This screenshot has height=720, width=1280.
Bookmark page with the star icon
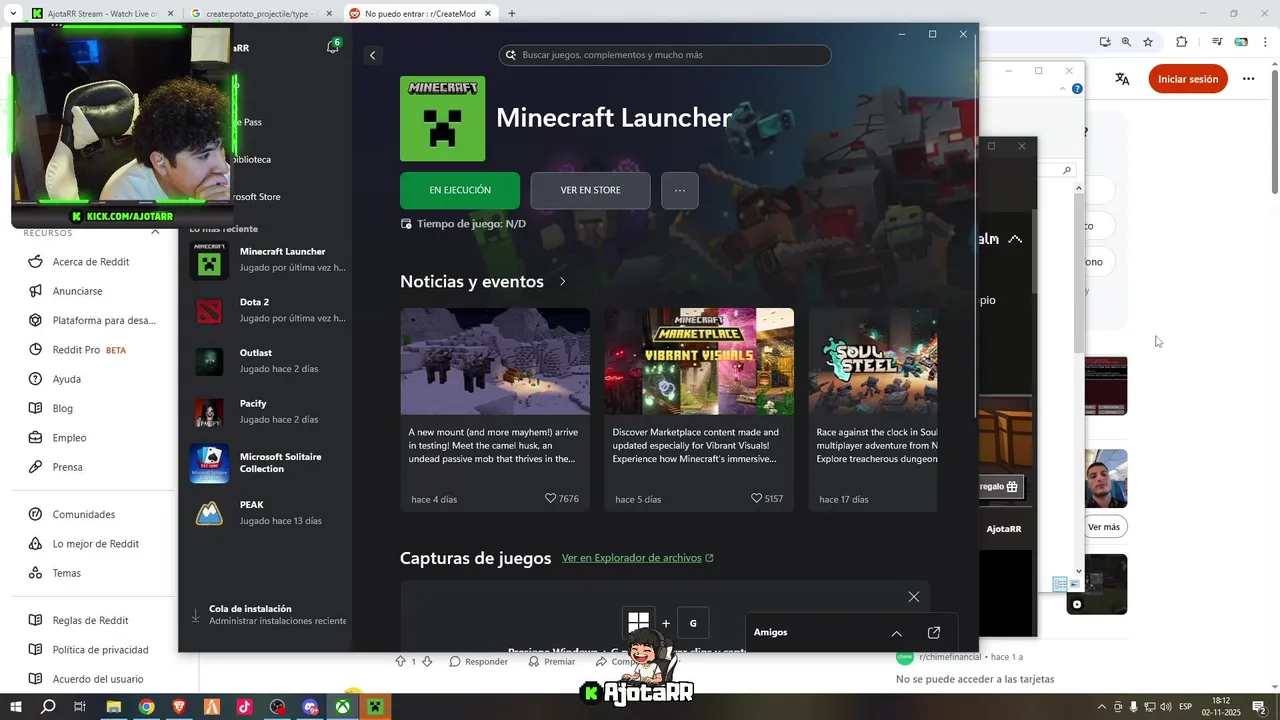[x=1148, y=42]
